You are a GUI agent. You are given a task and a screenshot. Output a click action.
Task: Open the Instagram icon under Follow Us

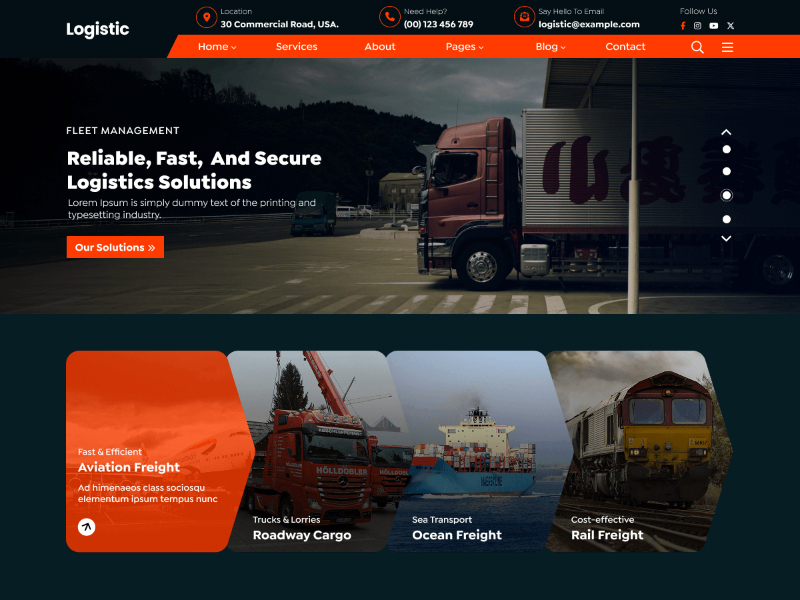(x=697, y=26)
